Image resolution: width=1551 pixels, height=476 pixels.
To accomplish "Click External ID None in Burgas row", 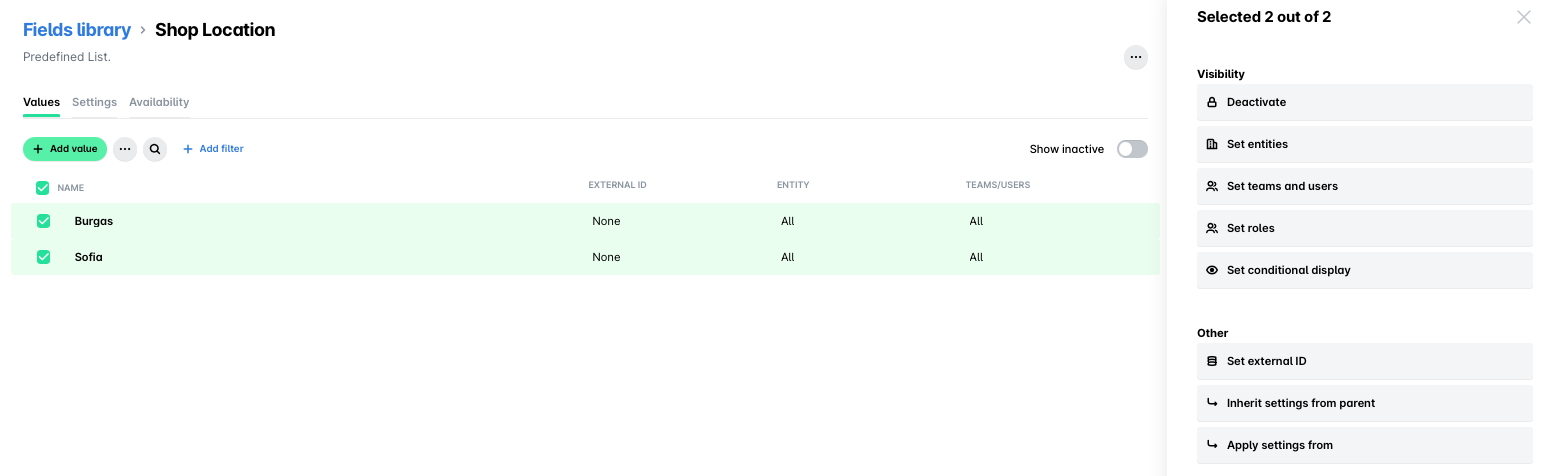I will [606, 221].
